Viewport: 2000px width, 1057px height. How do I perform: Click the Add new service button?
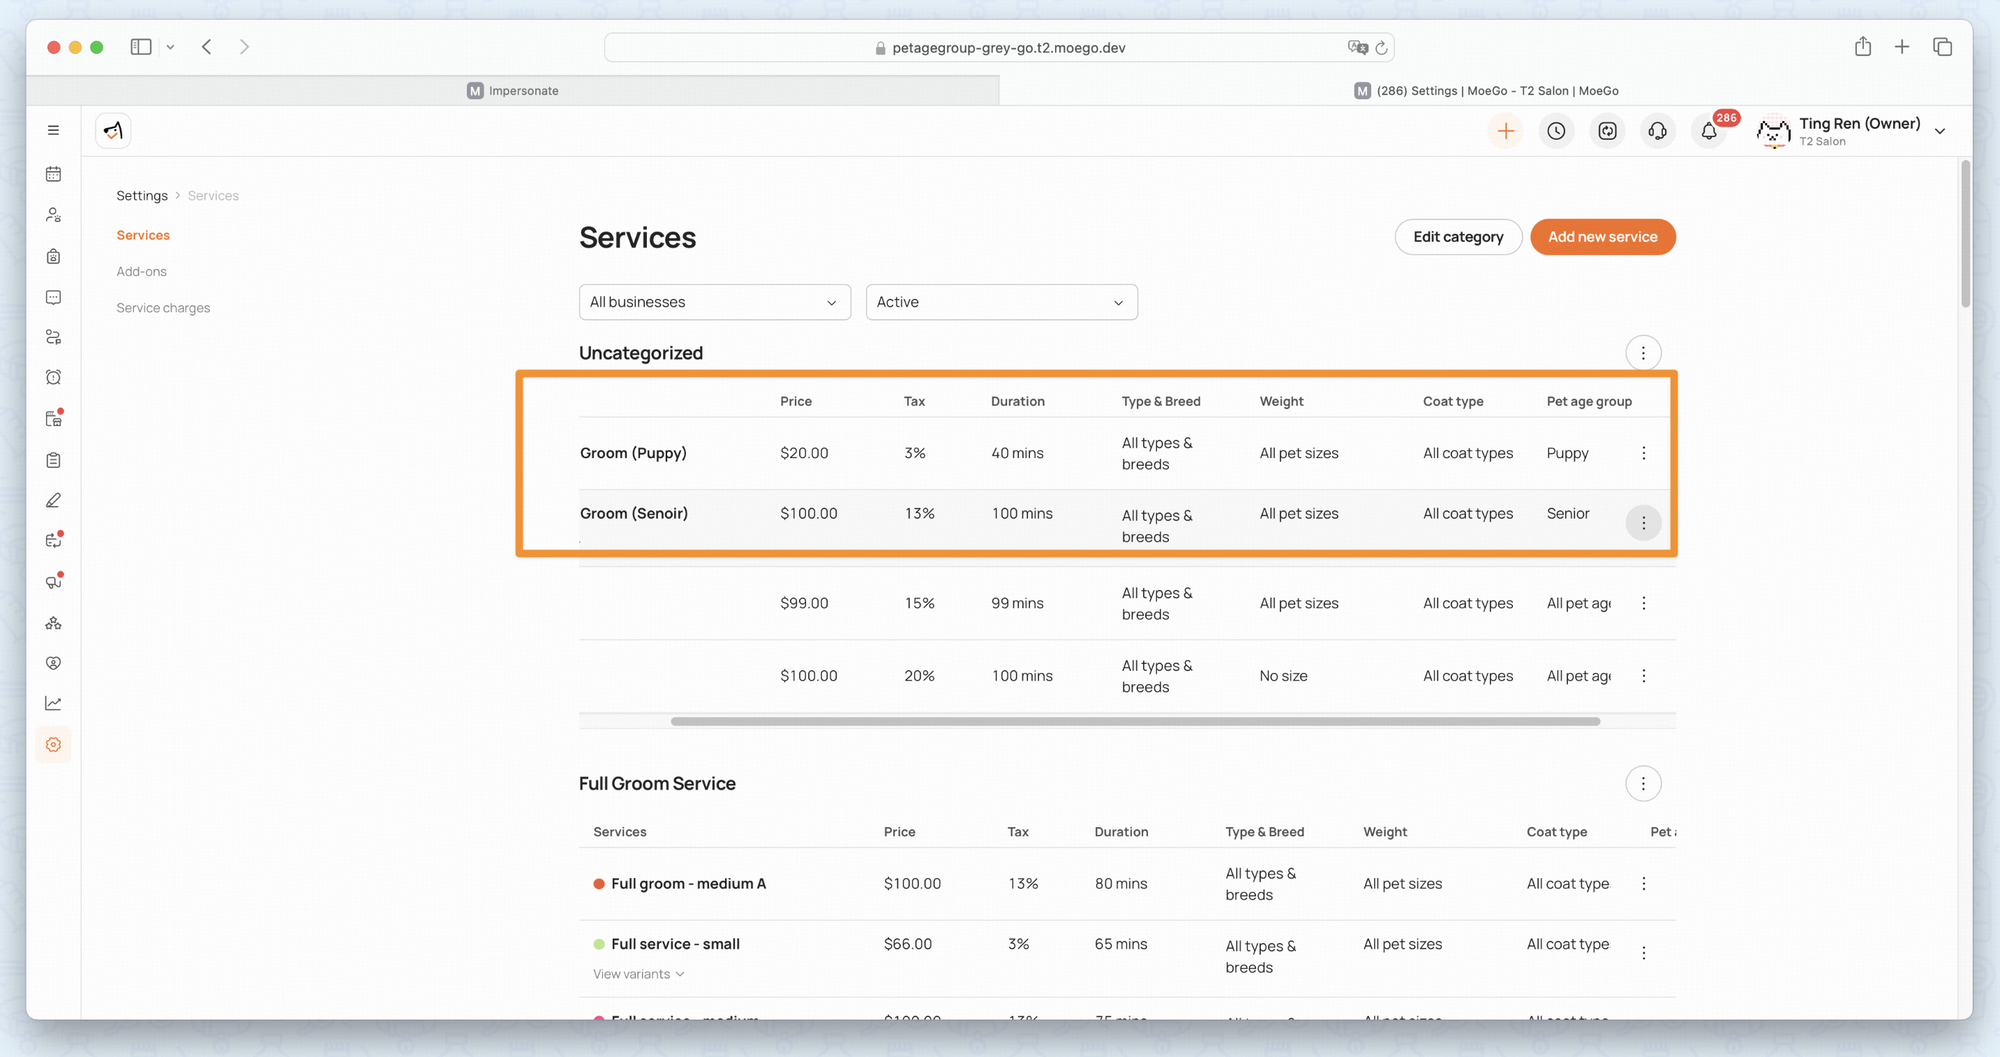coord(1602,237)
